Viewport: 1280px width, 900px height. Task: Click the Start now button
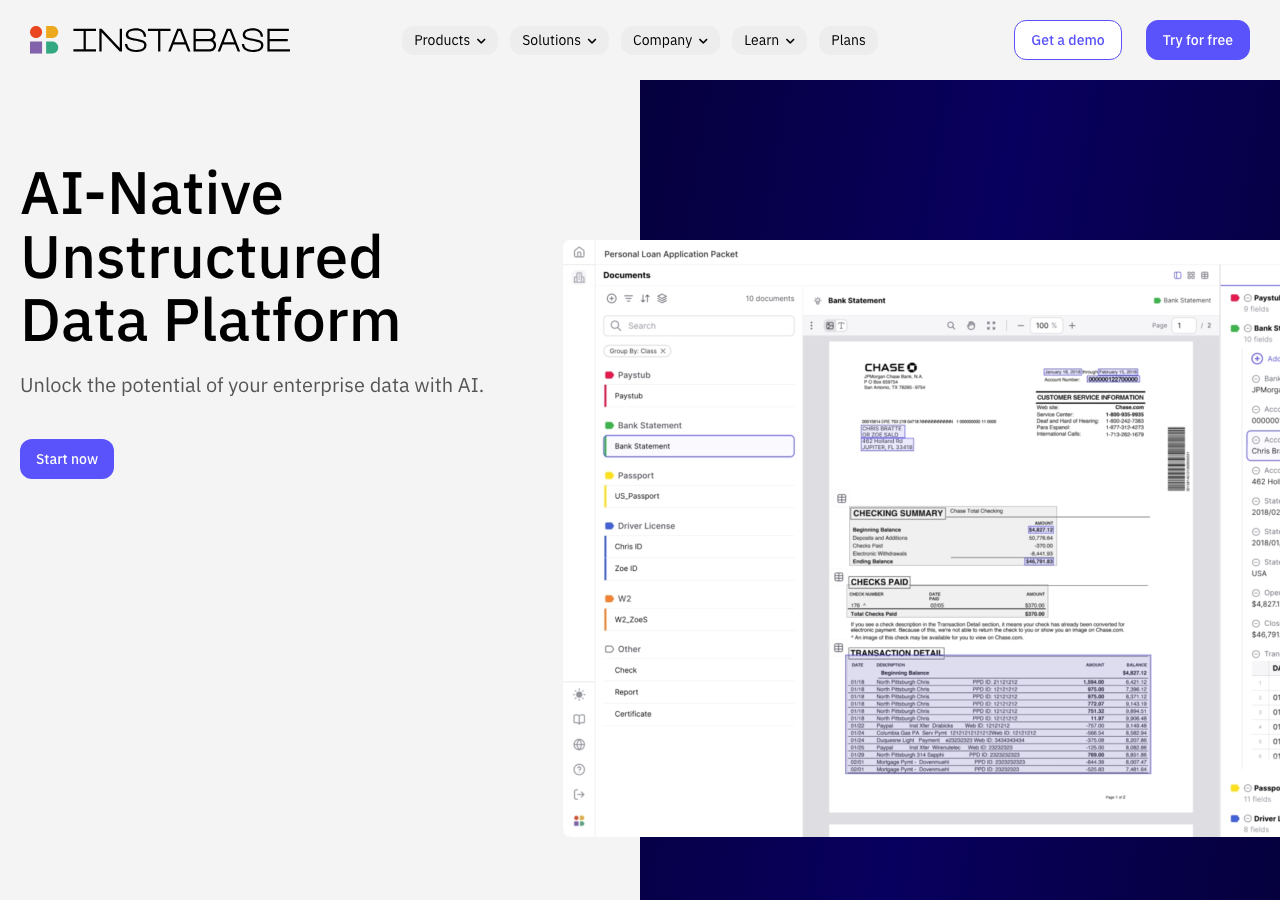[x=67, y=459]
